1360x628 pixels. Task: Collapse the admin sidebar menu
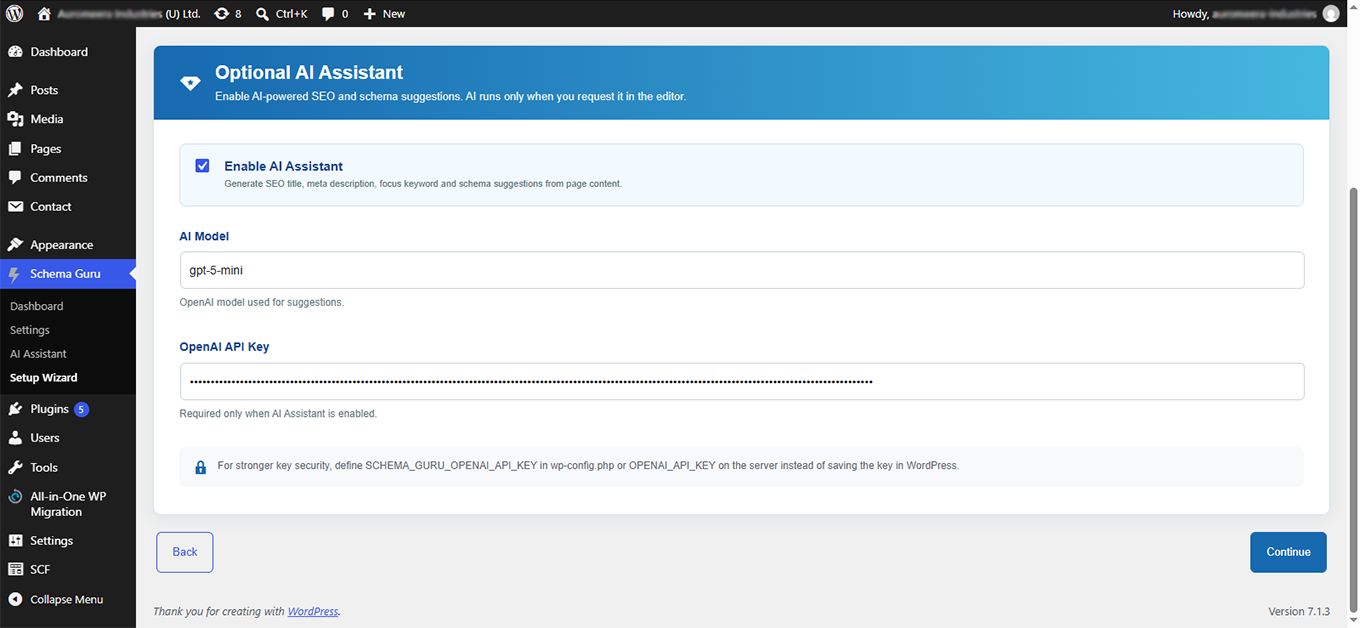(68, 599)
